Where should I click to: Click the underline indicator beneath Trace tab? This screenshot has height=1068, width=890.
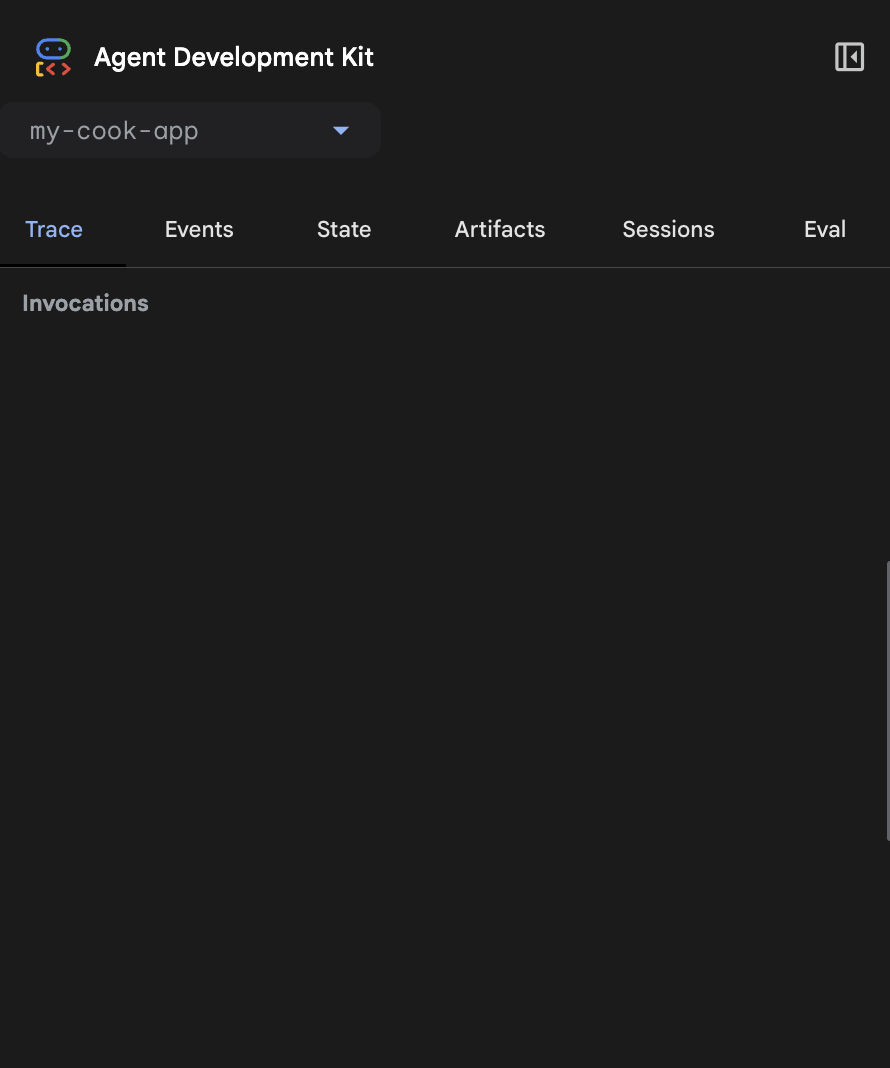coord(63,265)
